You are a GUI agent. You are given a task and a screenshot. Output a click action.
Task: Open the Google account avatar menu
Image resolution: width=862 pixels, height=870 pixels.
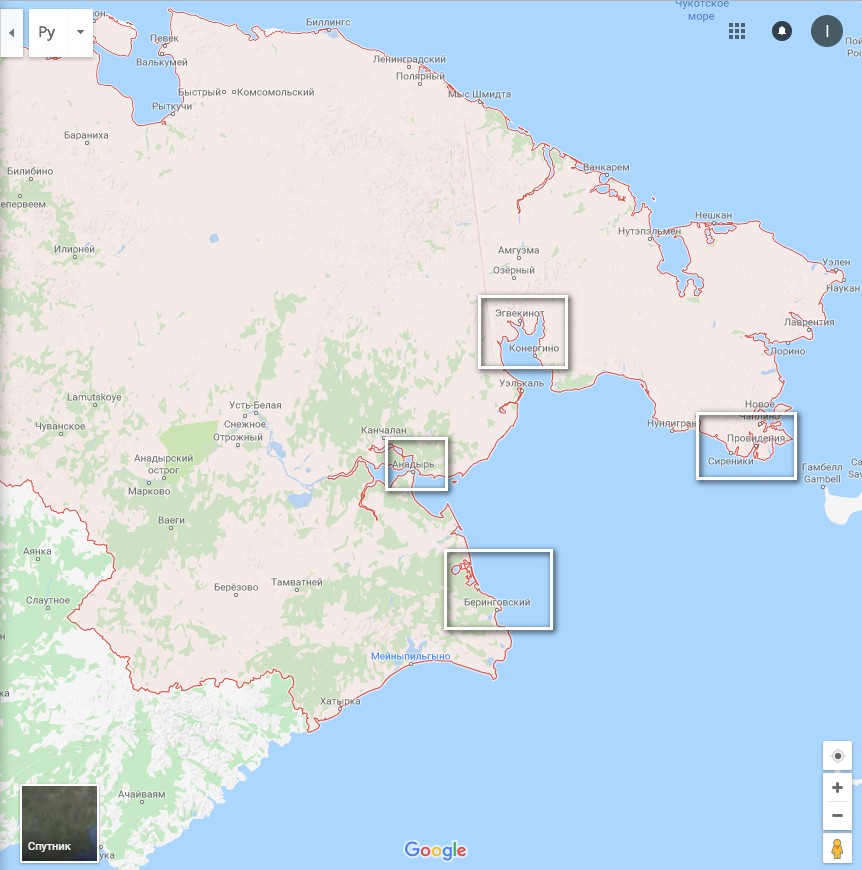(x=827, y=31)
